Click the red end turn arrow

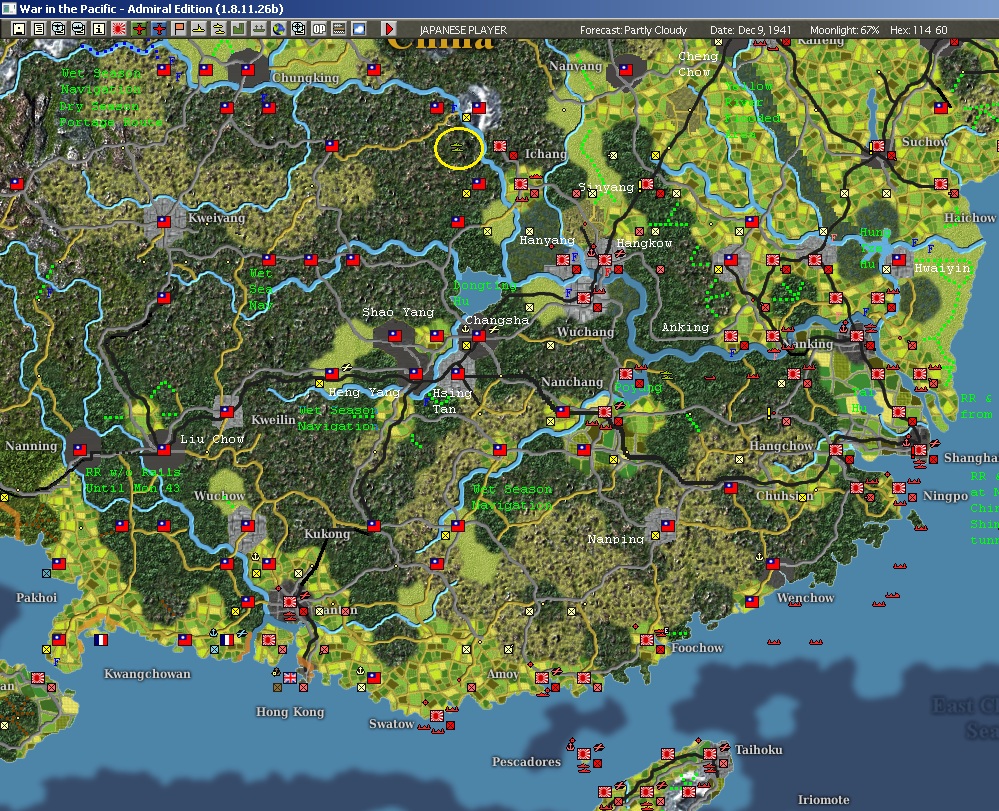389,29
